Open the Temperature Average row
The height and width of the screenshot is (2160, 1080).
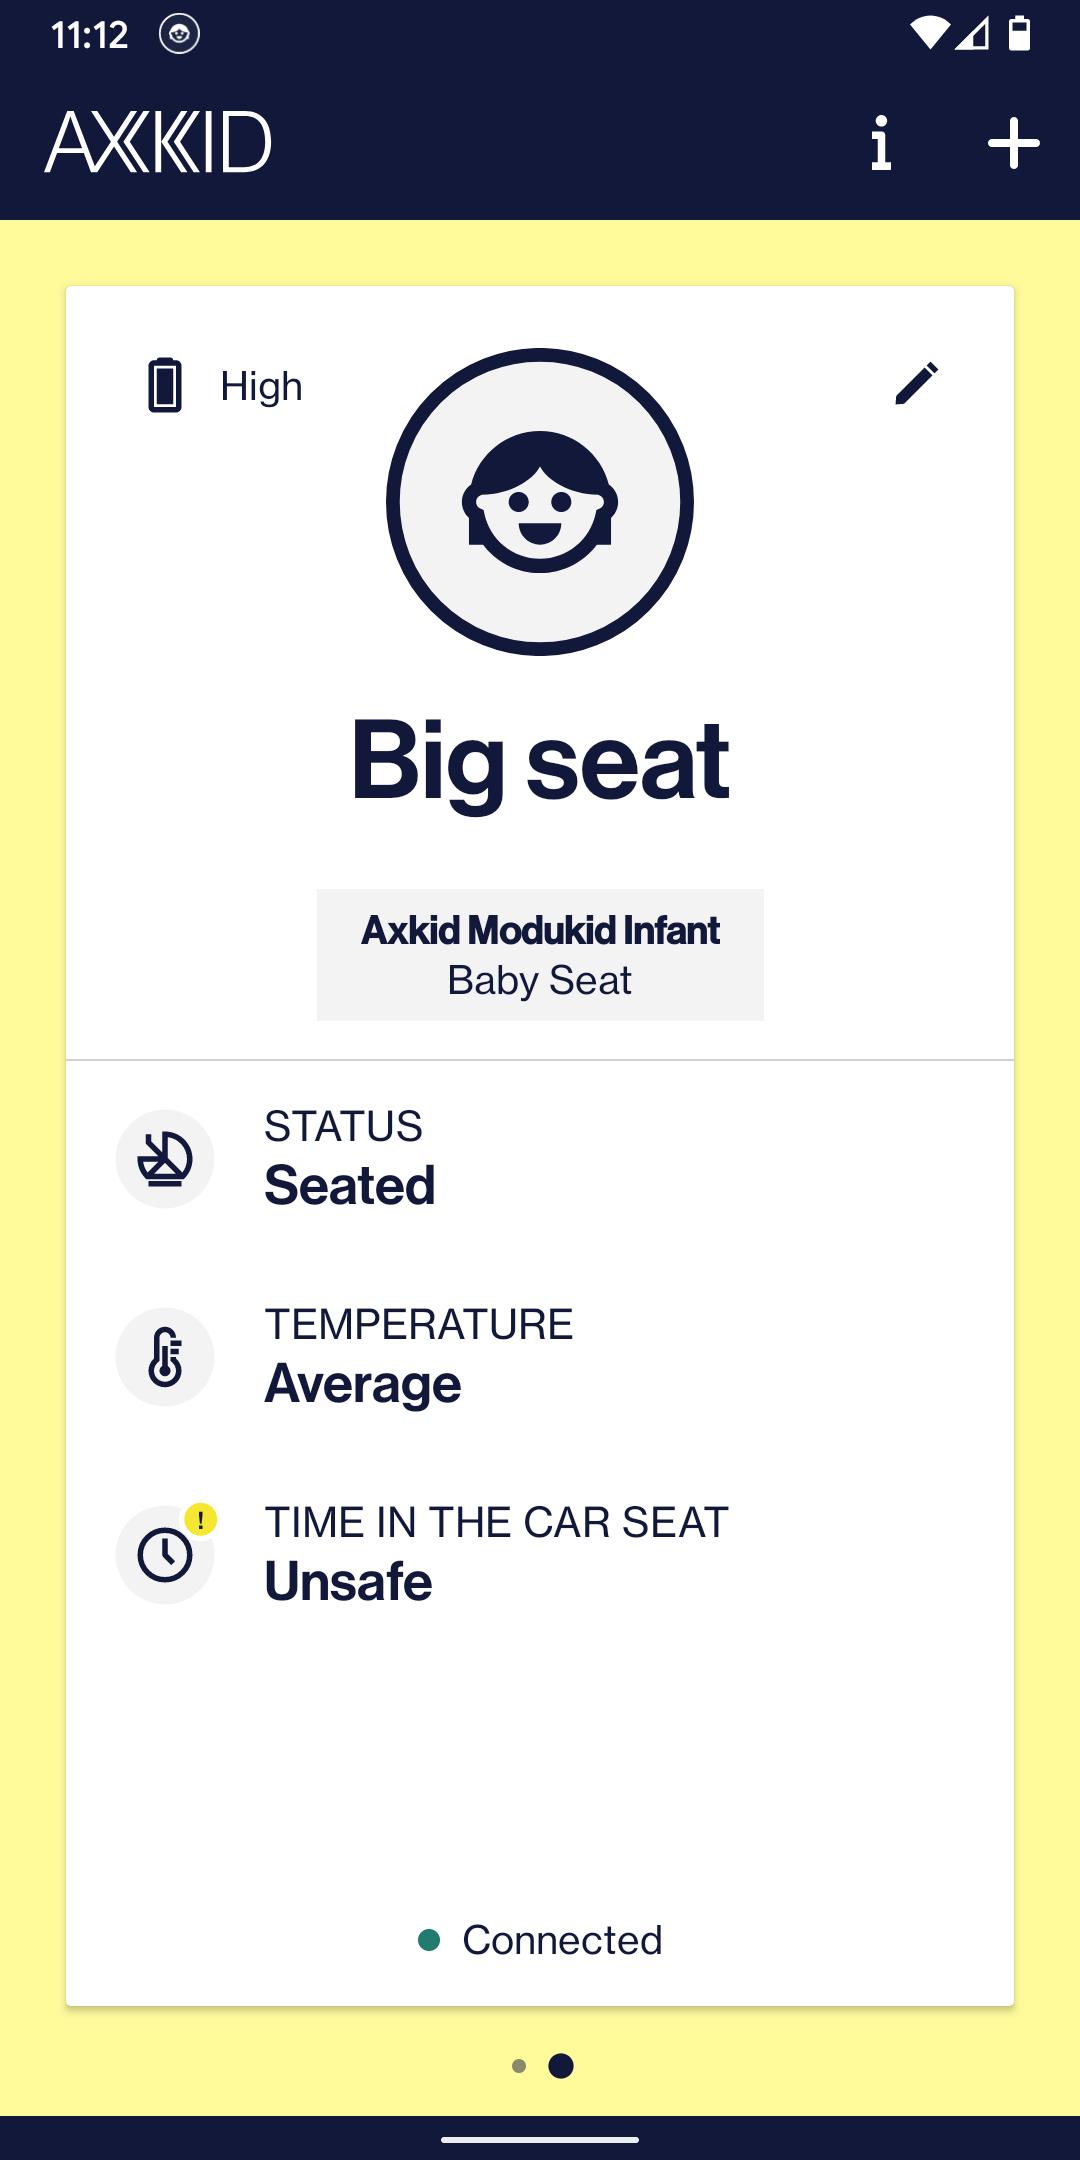point(540,1357)
